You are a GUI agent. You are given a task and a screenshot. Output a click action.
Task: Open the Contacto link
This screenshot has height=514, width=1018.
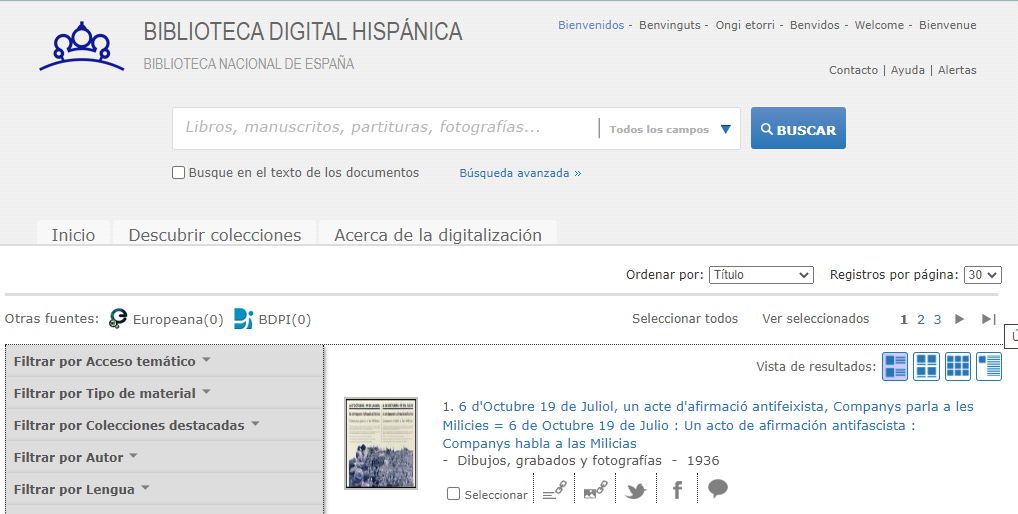tap(853, 70)
